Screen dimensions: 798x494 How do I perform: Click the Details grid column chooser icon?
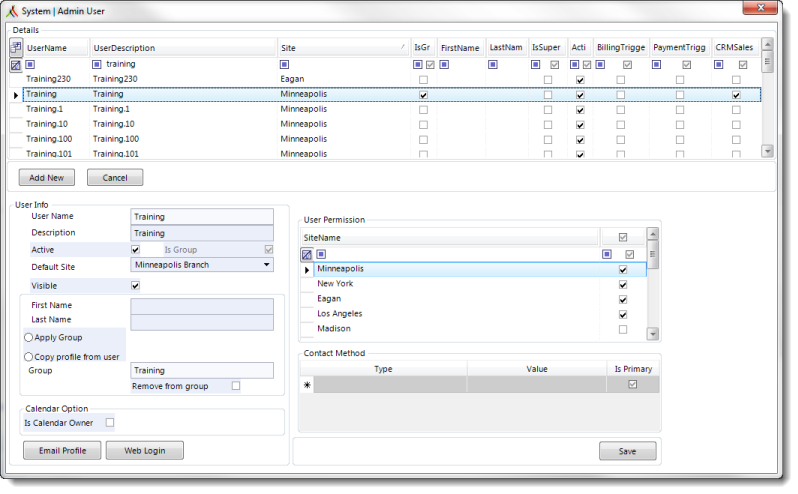(15, 47)
